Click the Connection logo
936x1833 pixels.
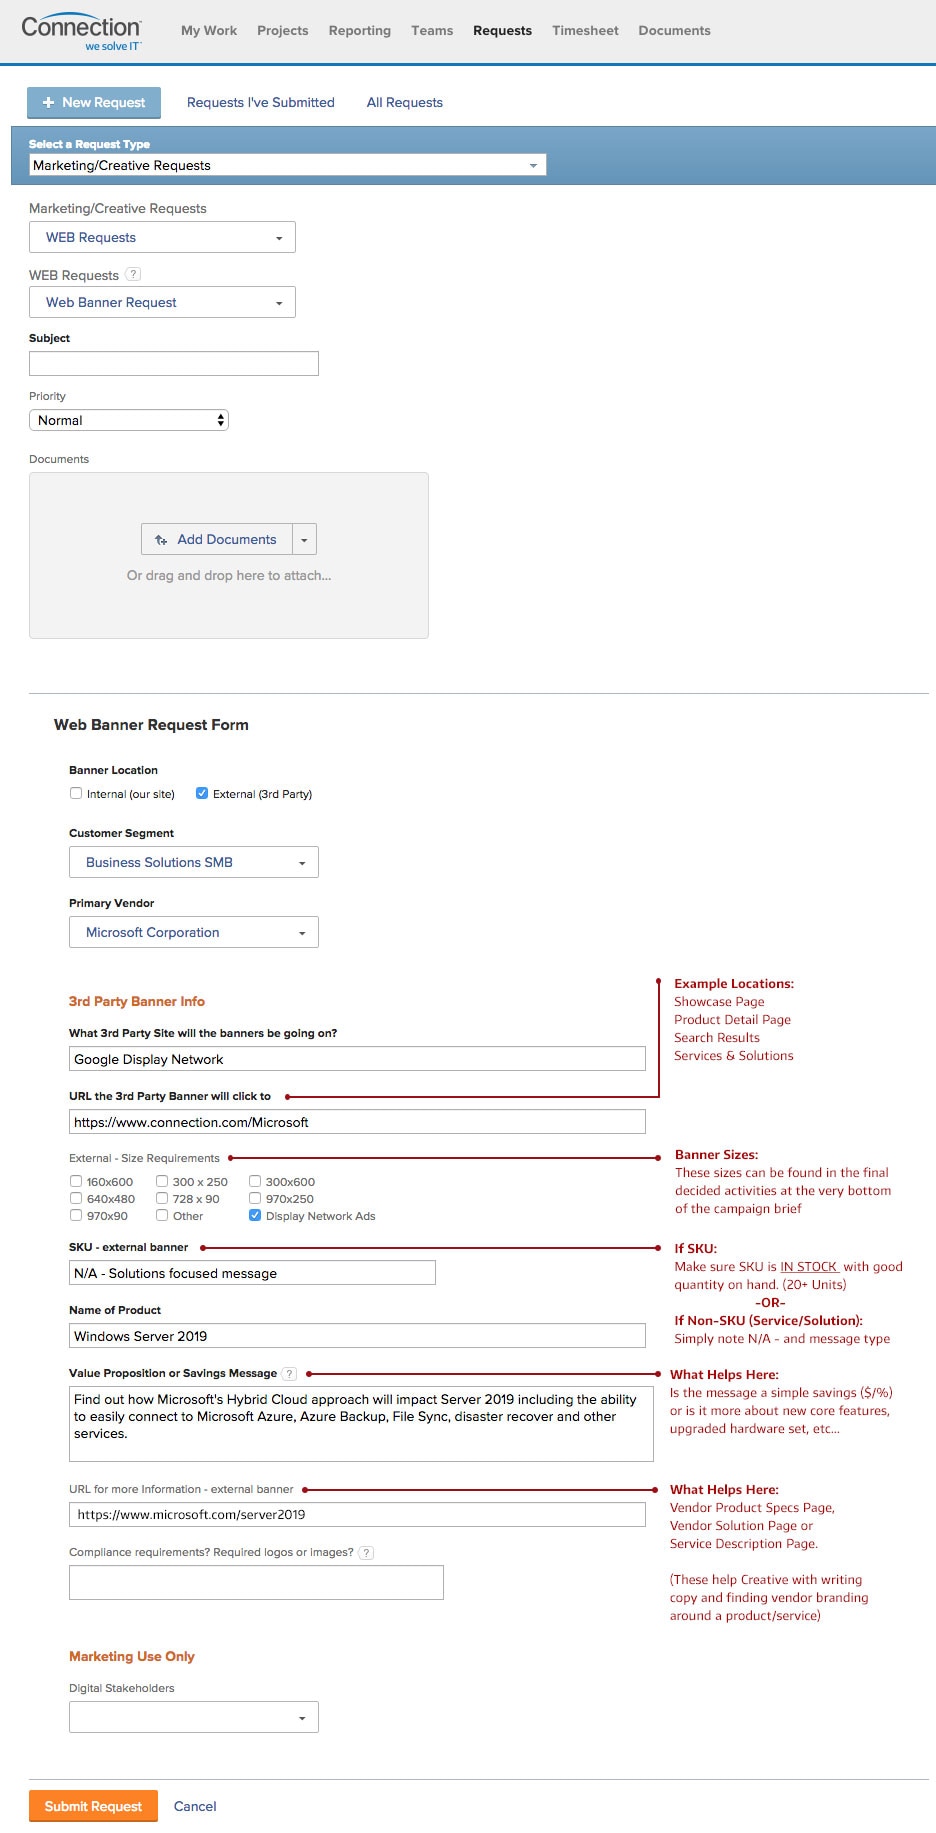coord(82,33)
